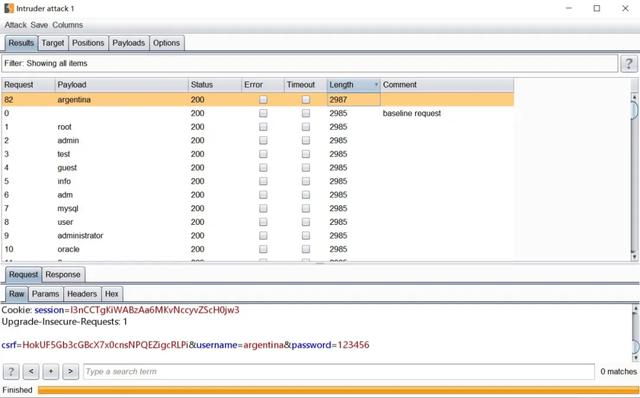This screenshot has width=640, height=398.
Task: Select the user payload row
Action: 258,222
